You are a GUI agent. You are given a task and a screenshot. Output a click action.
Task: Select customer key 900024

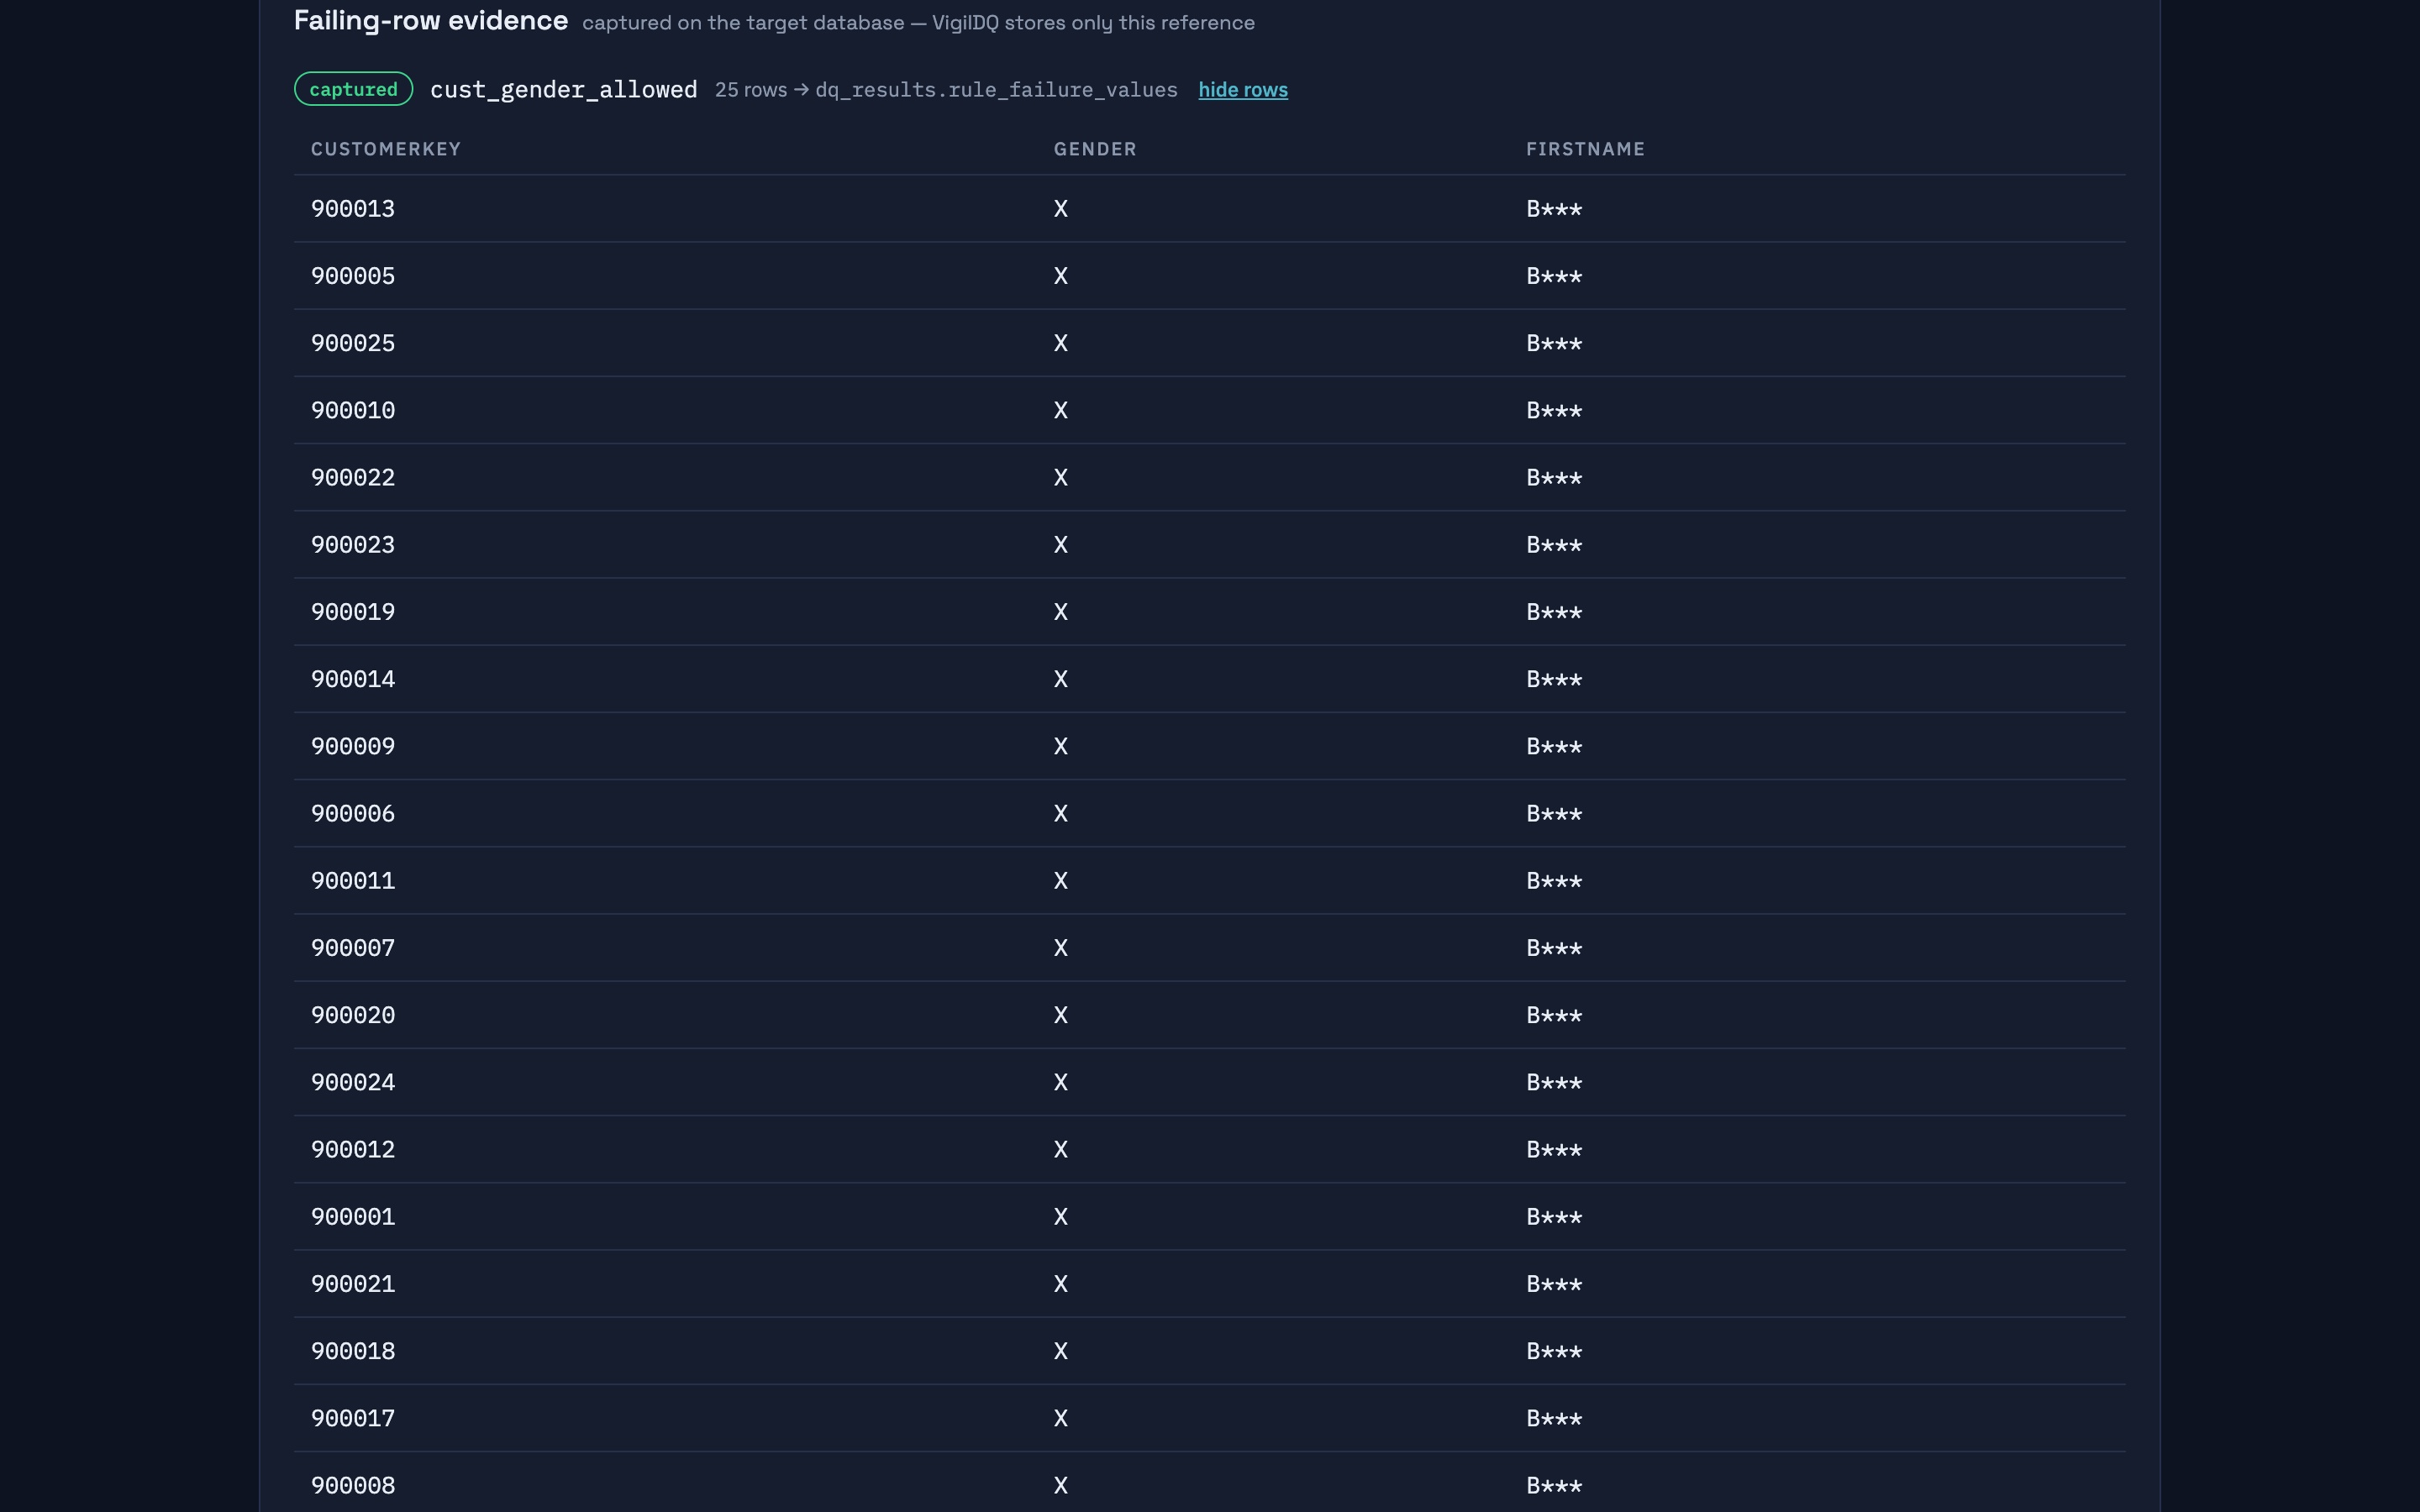tap(353, 1082)
